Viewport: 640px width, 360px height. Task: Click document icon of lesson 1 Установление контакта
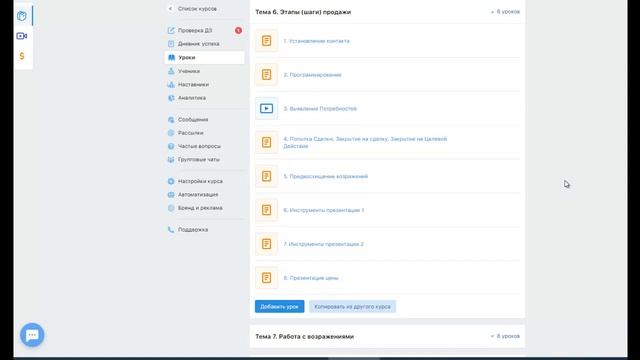pyautogui.click(x=267, y=41)
